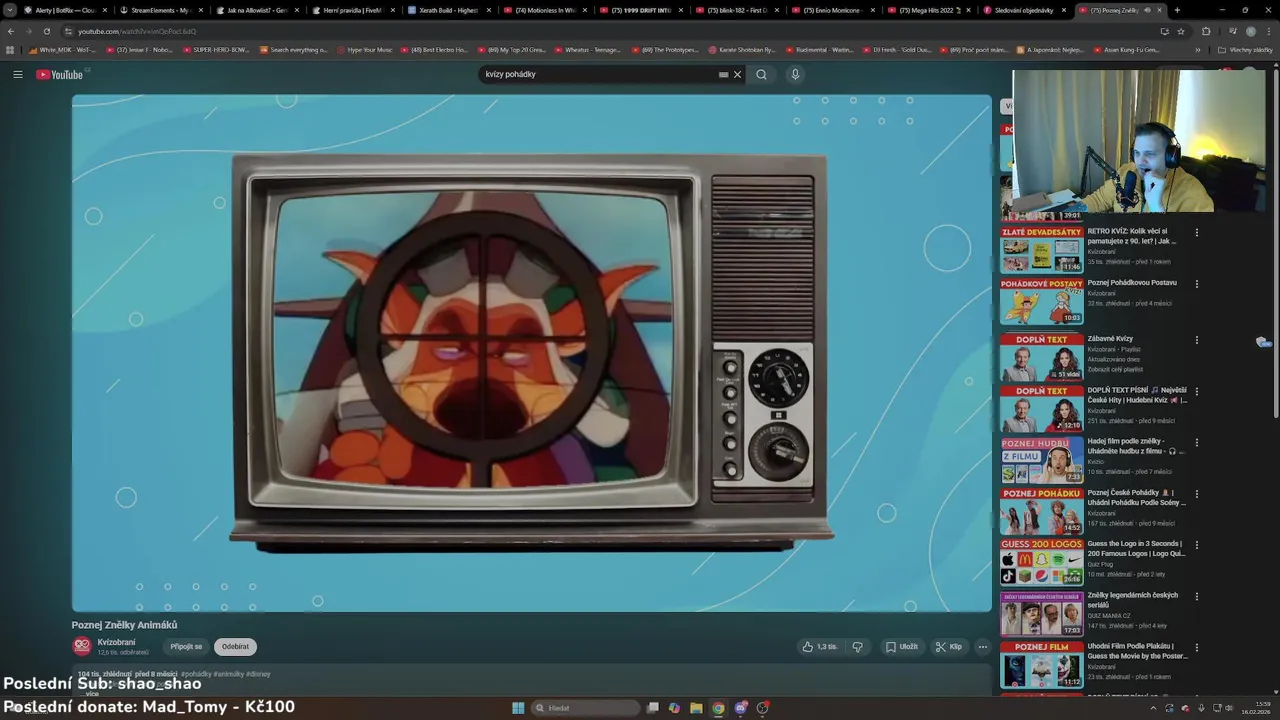Screen dimensions: 1280x720
Task: Create a clip with Klip button
Action: click(x=949, y=647)
